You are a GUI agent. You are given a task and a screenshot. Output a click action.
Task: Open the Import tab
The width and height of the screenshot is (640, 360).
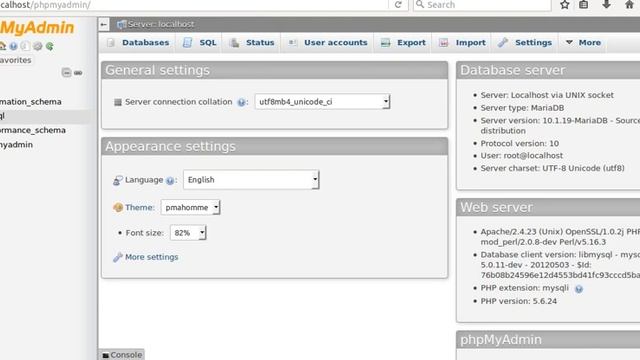tap(462, 42)
